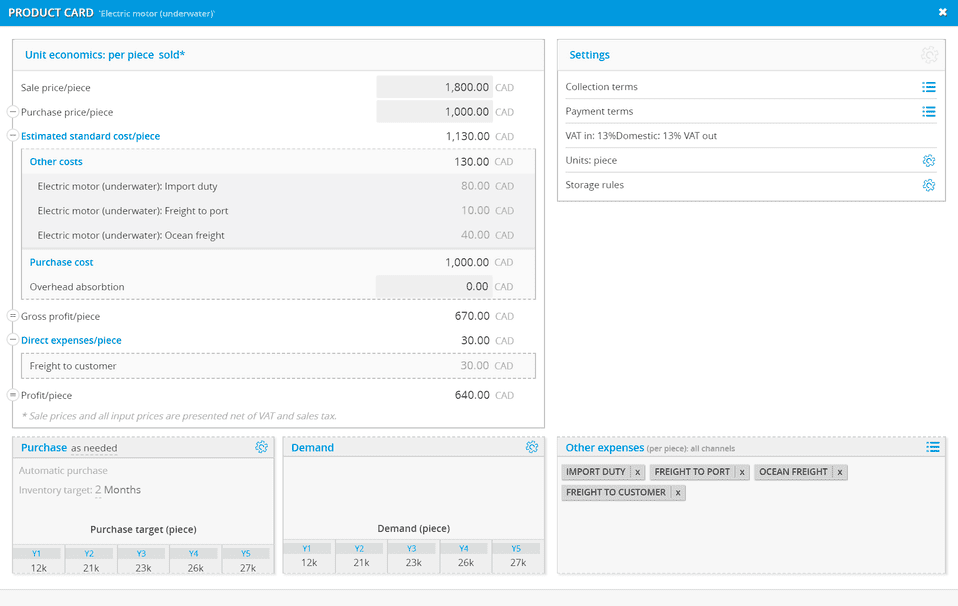Select Y3 column in Purchase target
This screenshot has height=606, width=958.
pyautogui.click(x=142, y=553)
